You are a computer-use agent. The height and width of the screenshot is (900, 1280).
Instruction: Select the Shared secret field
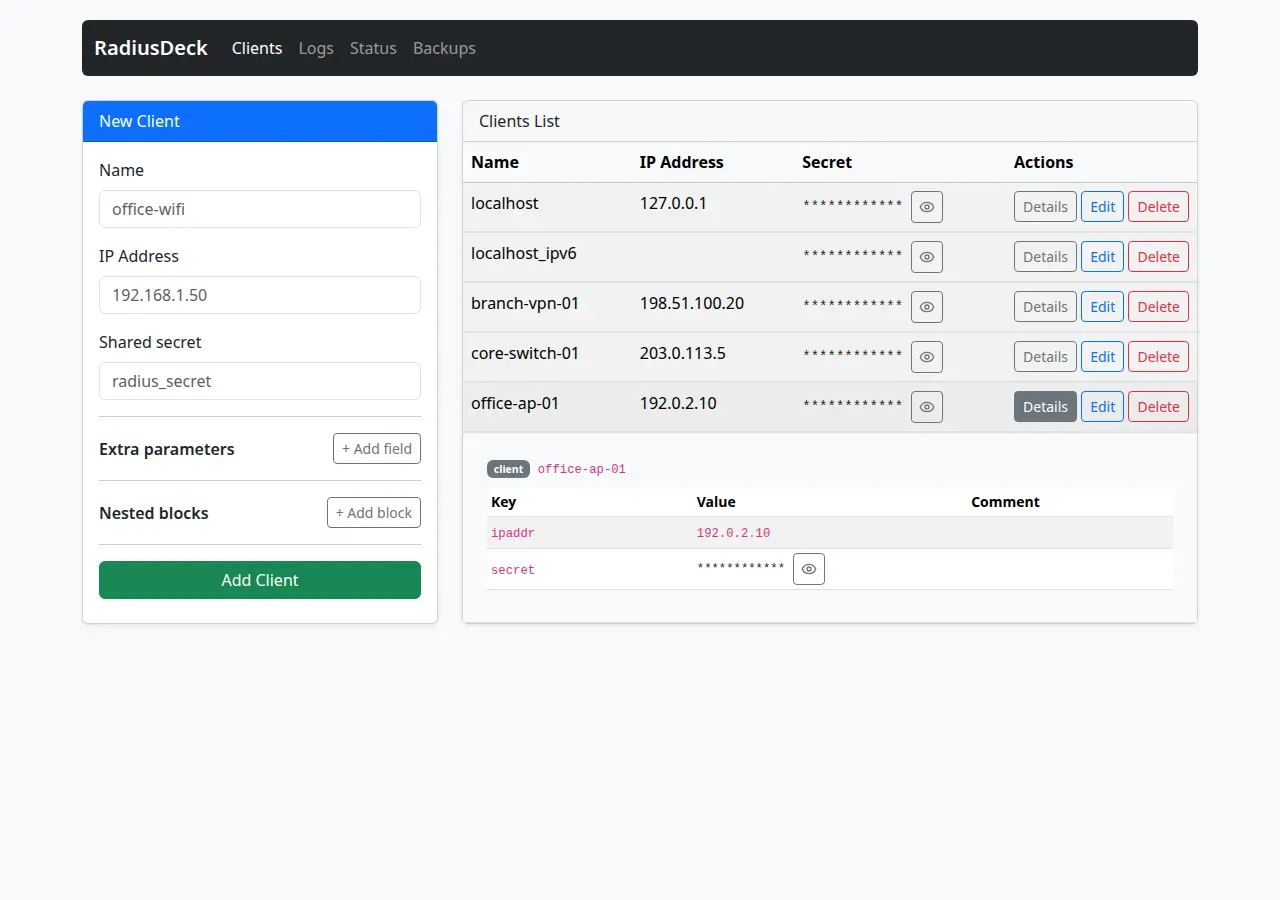coord(260,381)
